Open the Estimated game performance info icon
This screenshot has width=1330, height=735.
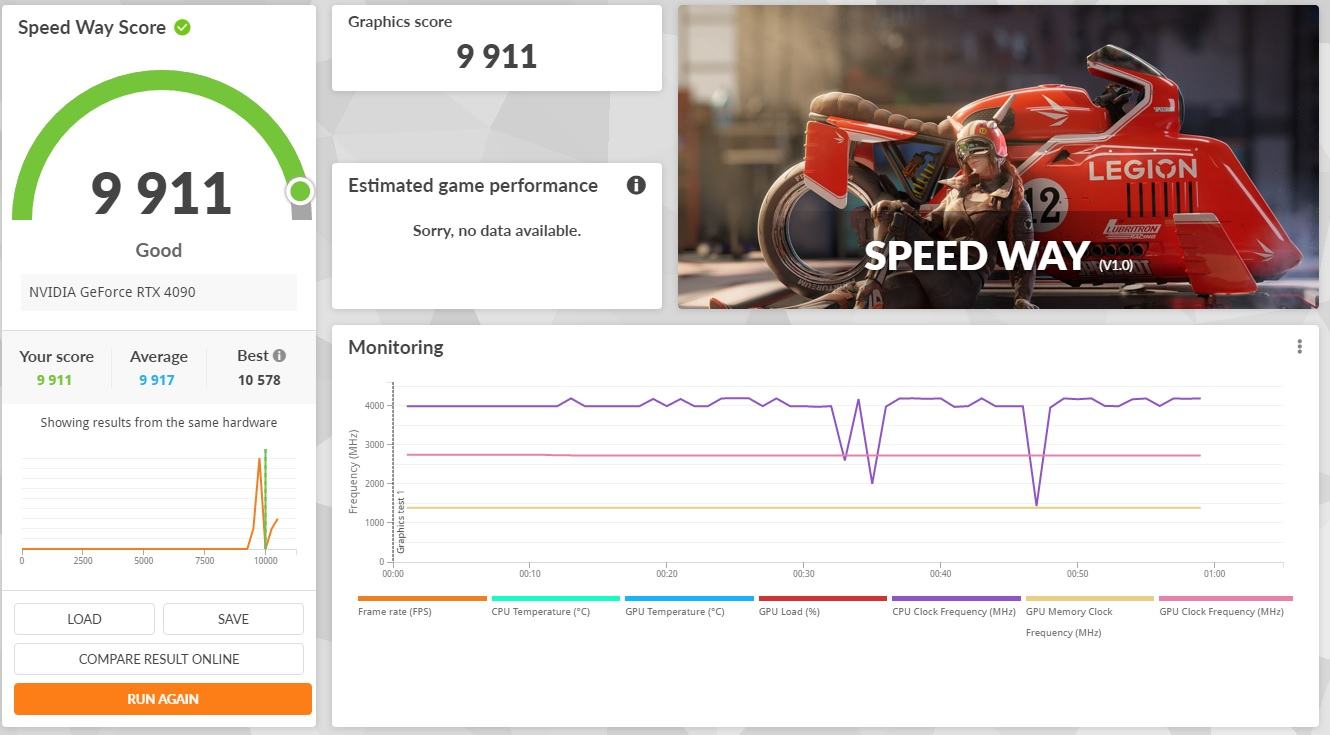tap(636, 185)
